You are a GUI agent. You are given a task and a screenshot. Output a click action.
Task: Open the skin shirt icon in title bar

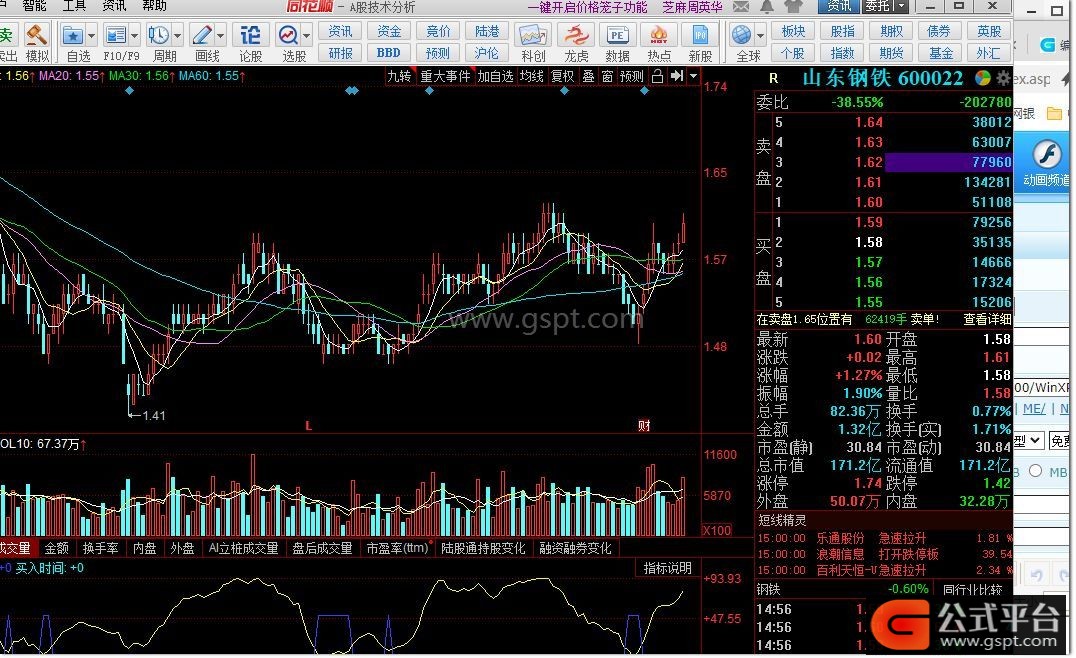[793, 6]
